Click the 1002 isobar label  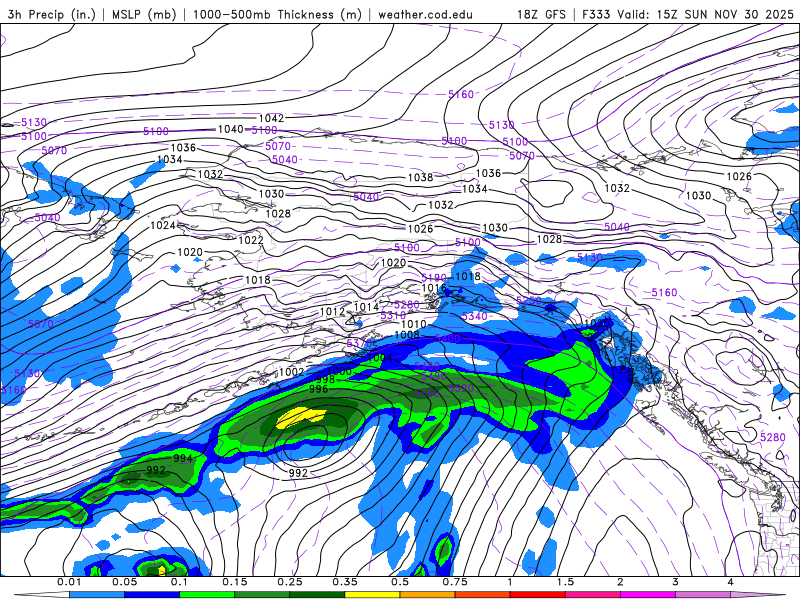(x=292, y=372)
